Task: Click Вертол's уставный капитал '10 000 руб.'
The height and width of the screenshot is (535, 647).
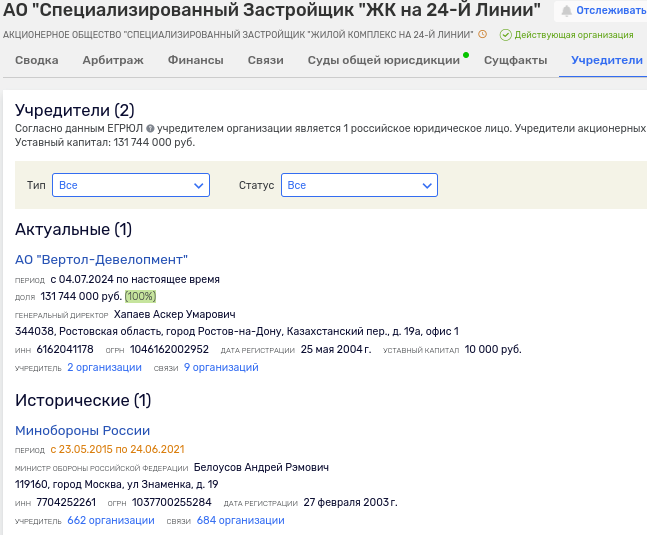Action: coord(493,349)
